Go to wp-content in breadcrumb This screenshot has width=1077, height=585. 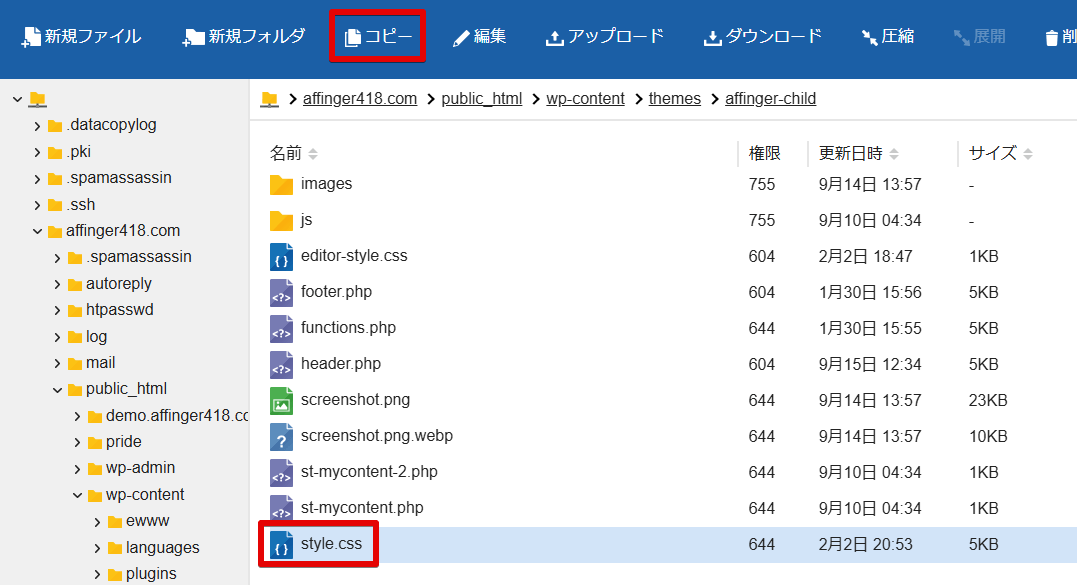coord(585,99)
